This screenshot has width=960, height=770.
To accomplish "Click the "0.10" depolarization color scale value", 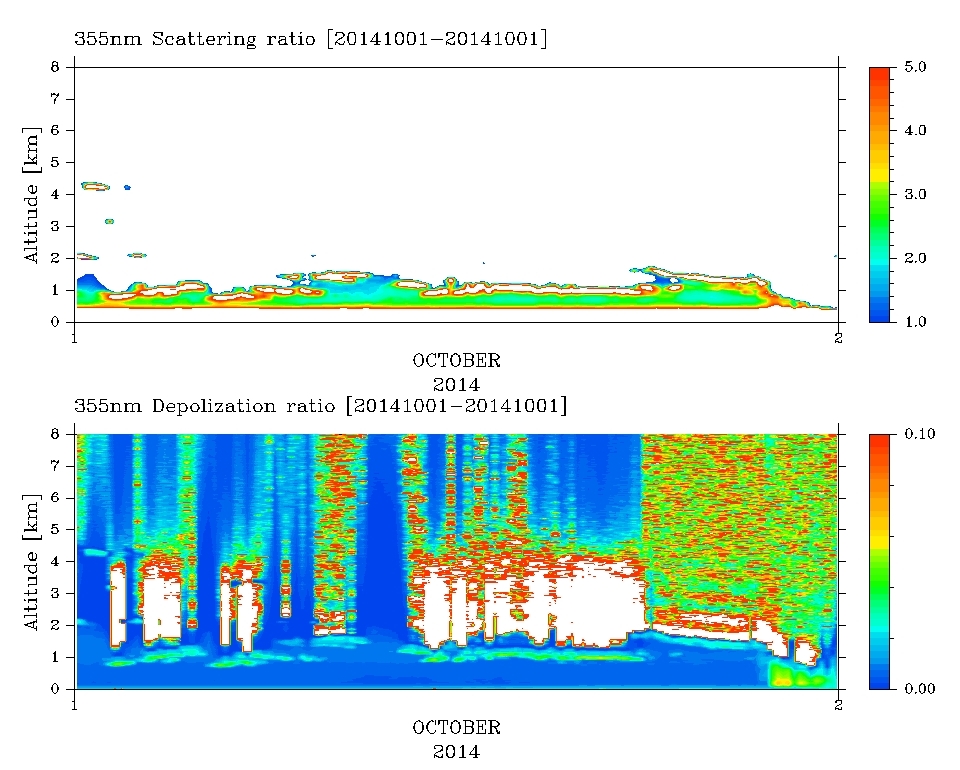I will point(920,434).
